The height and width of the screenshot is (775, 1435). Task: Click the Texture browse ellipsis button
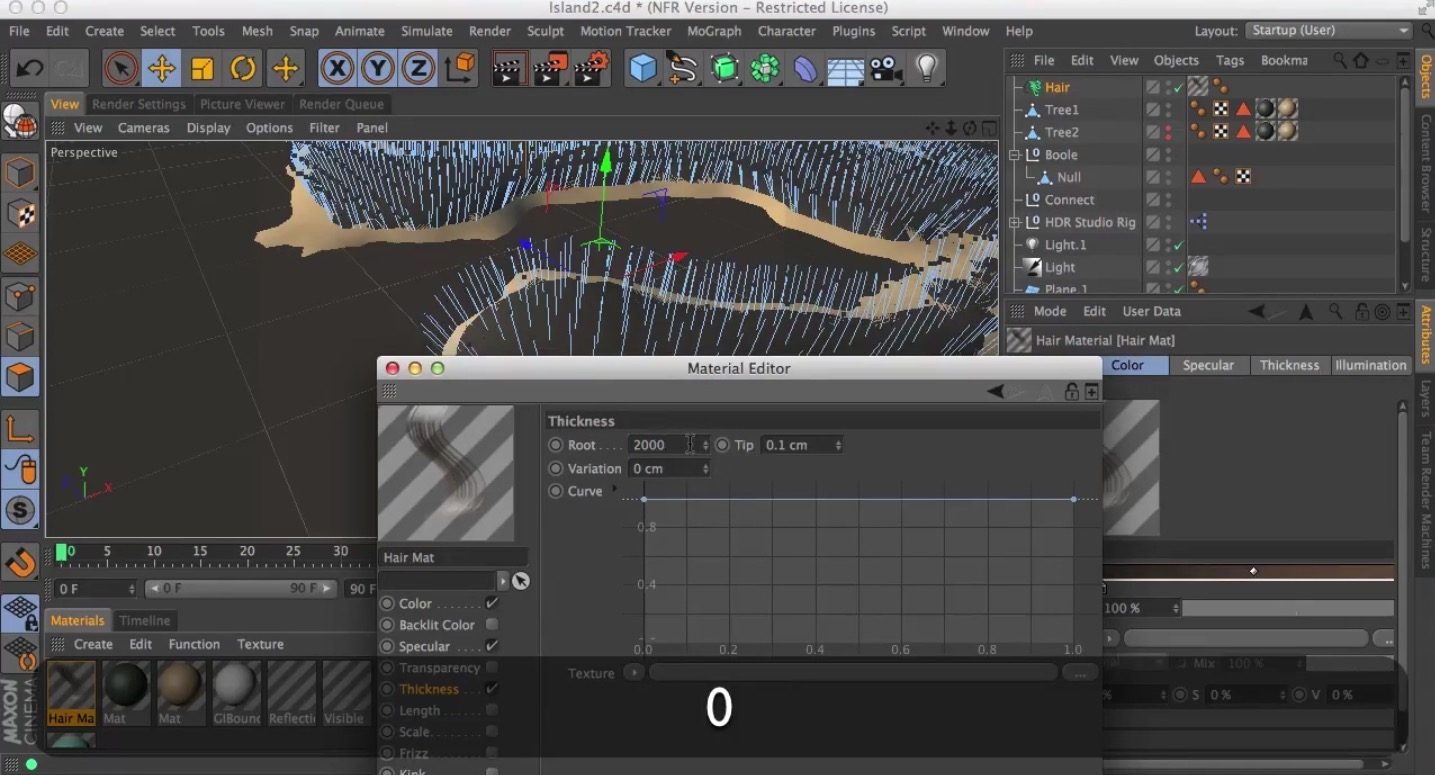1080,673
